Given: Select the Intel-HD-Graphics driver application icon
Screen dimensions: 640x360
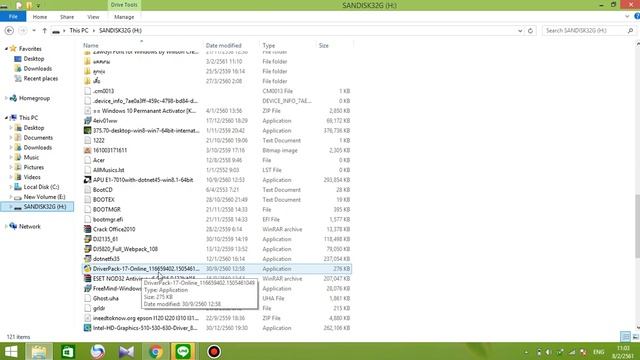Looking at the screenshot, I should (x=87, y=328).
